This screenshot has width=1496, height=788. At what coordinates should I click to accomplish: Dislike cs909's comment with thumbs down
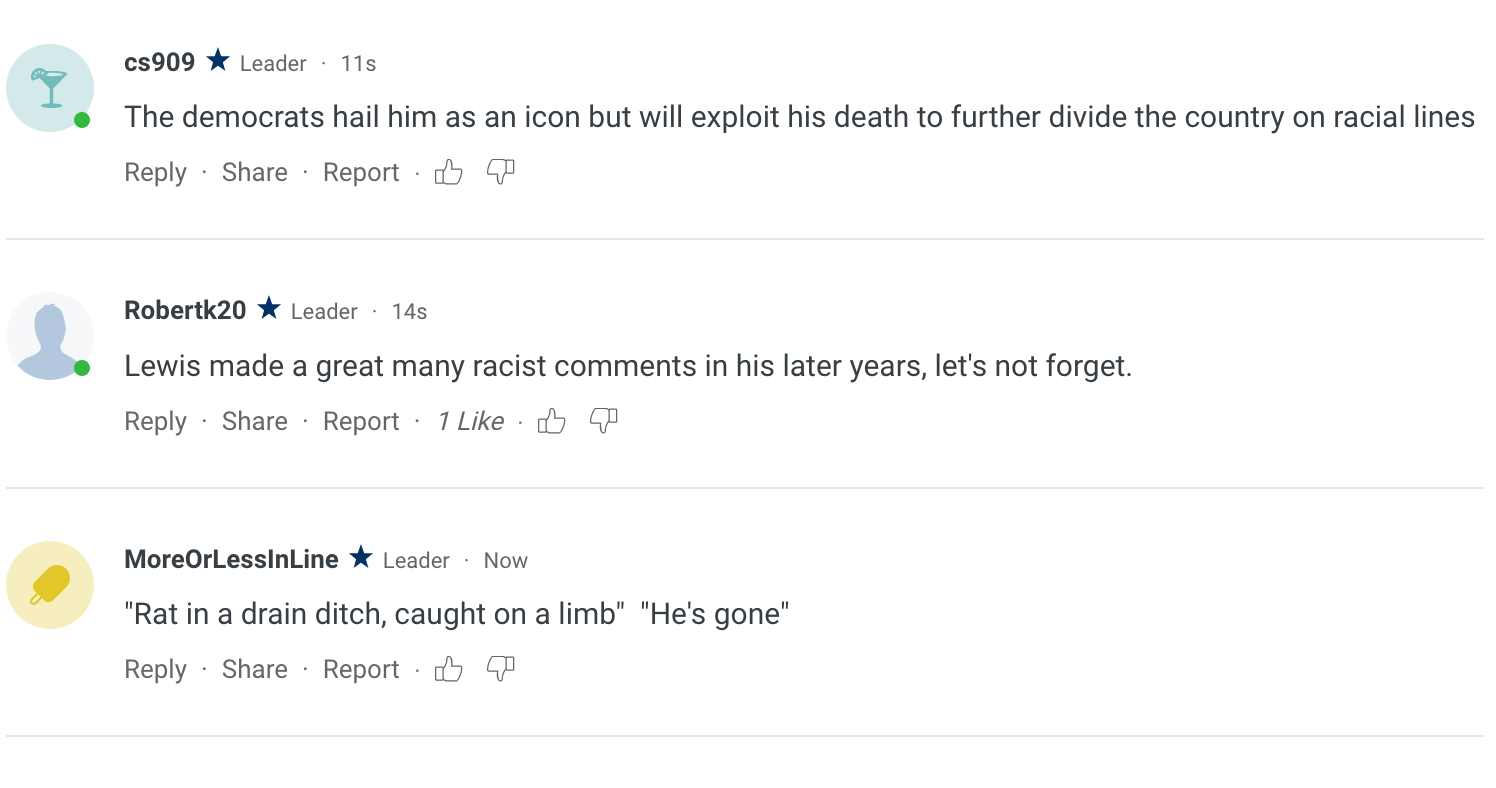point(500,173)
